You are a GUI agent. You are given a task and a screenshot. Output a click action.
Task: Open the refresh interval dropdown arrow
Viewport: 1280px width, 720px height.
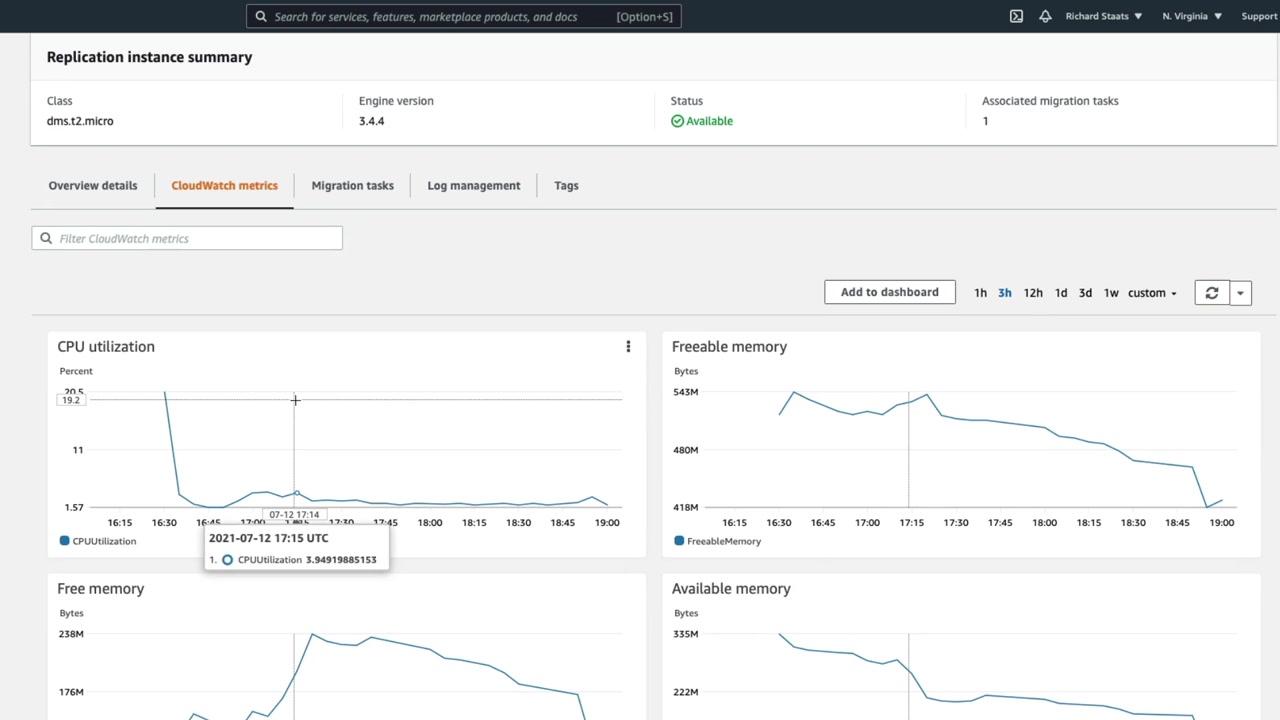tap(1240, 293)
